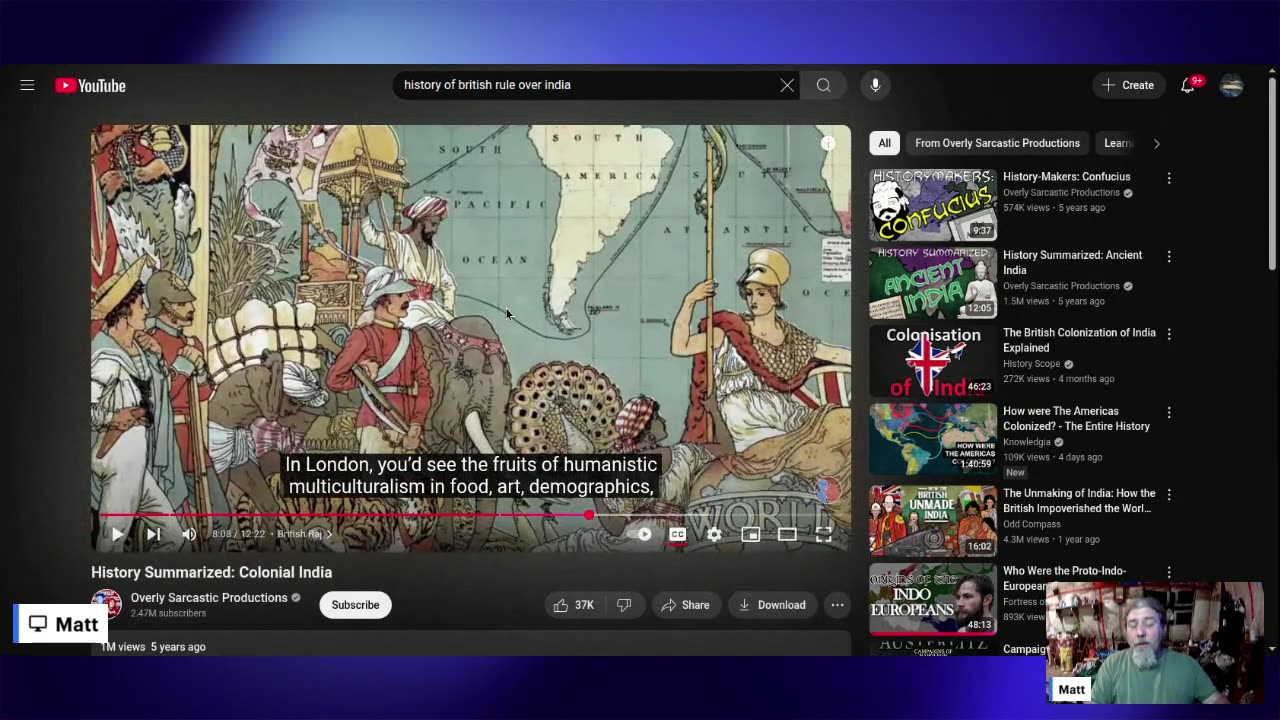Enter fullscreen mode
This screenshot has height=720, width=1280.
(823, 534)
